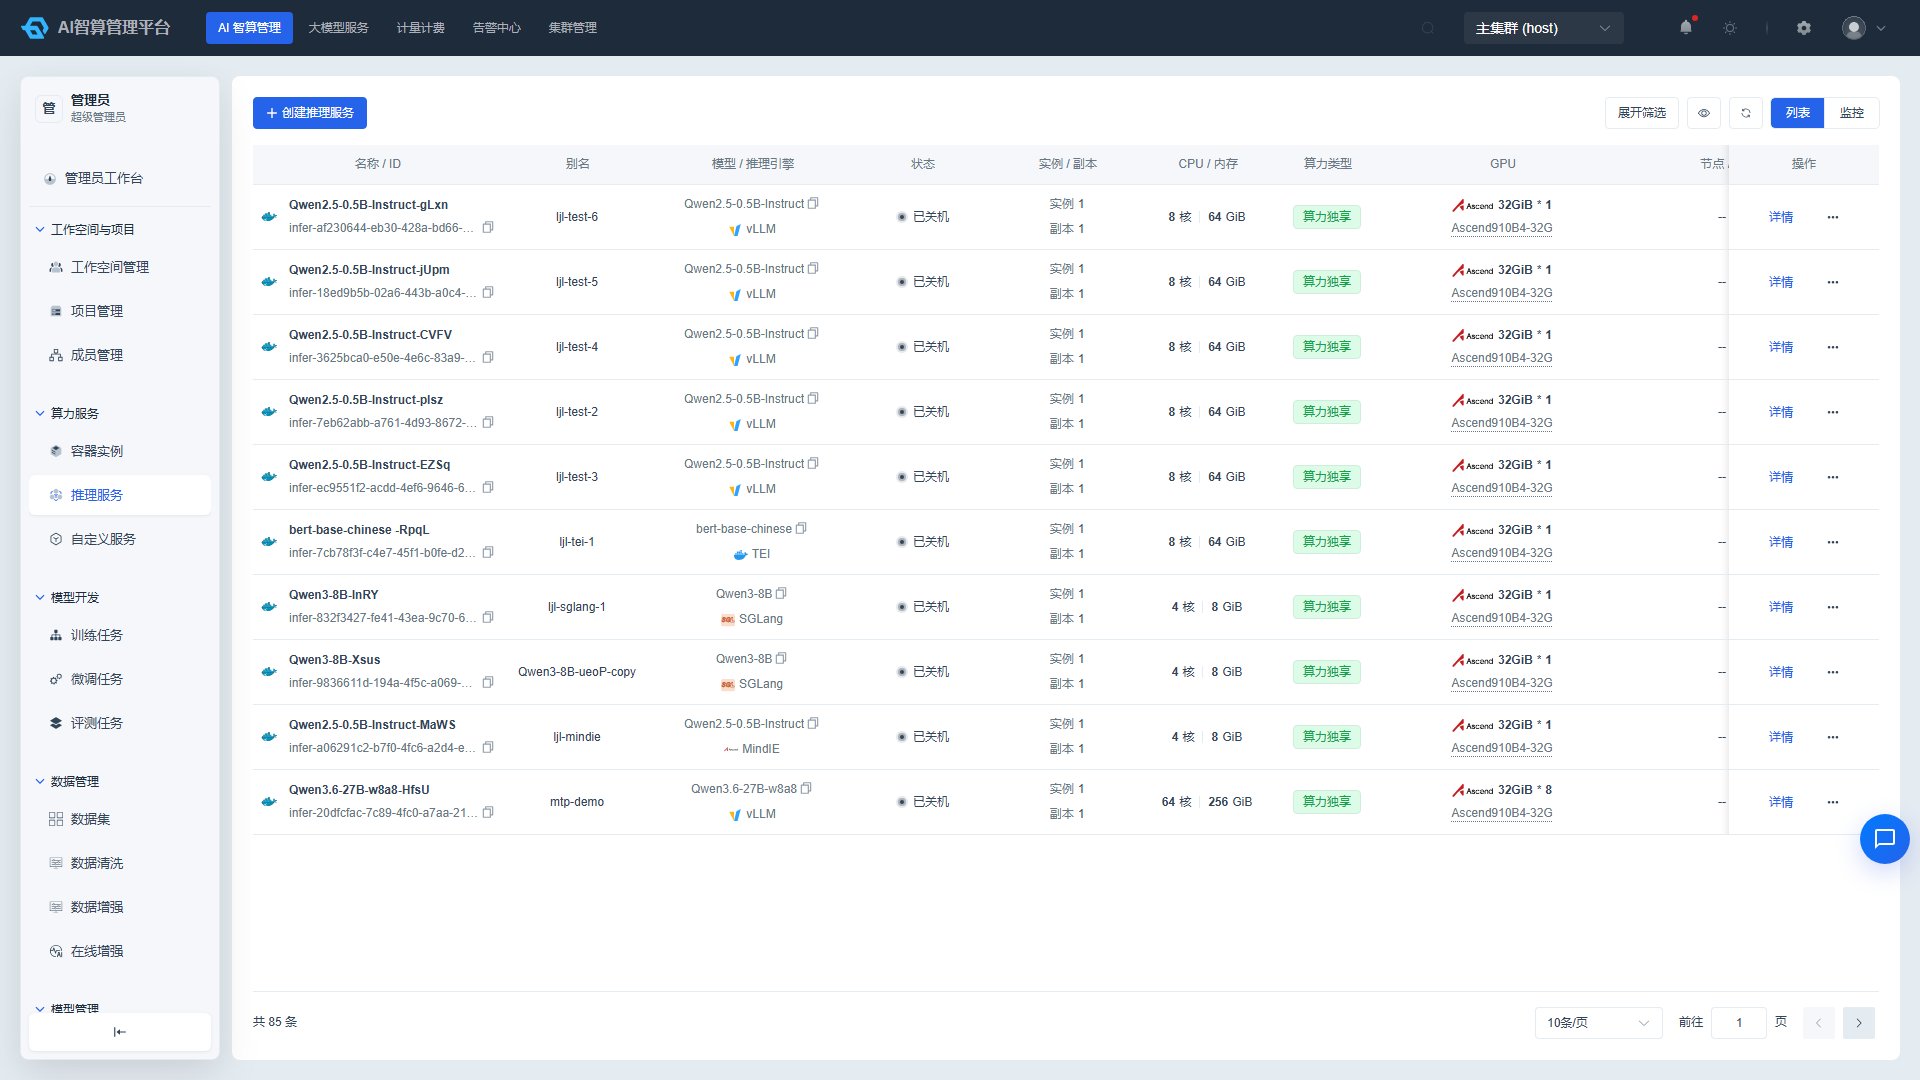Go to next page arrow
1920x1080 pixels.
1859,1023
